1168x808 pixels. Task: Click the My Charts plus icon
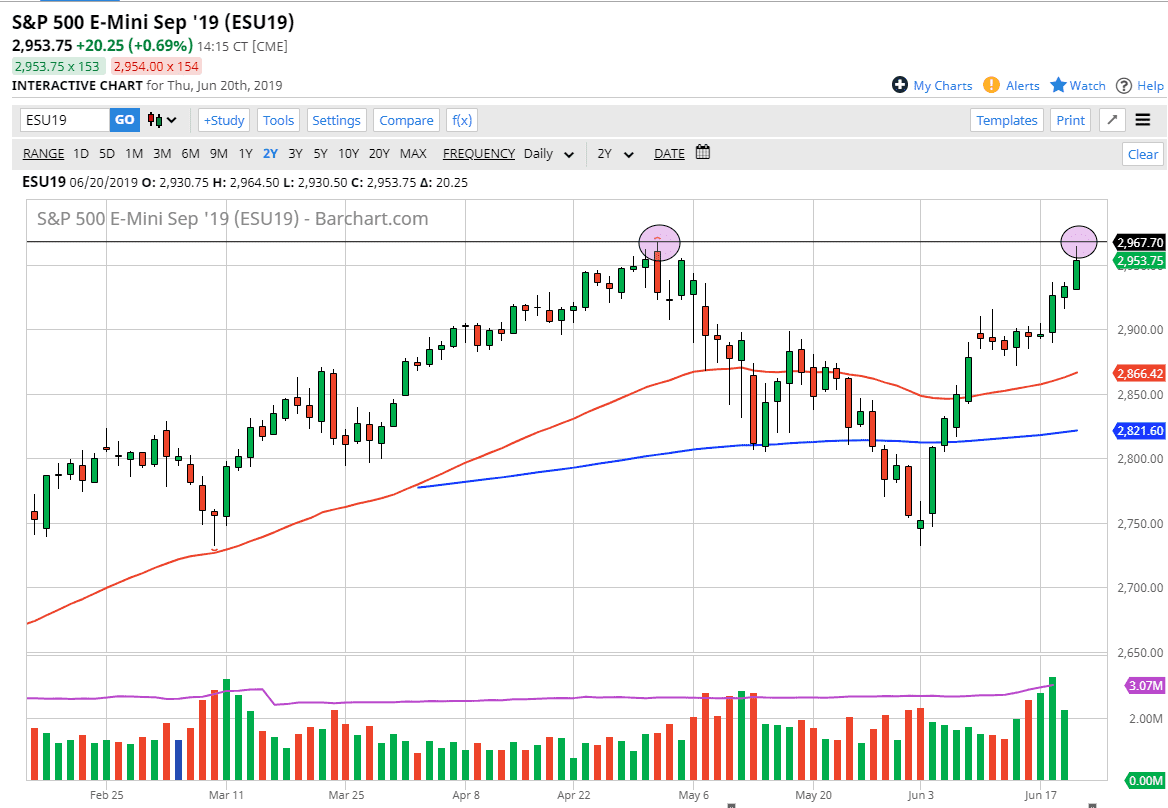[x=900, y=85]
